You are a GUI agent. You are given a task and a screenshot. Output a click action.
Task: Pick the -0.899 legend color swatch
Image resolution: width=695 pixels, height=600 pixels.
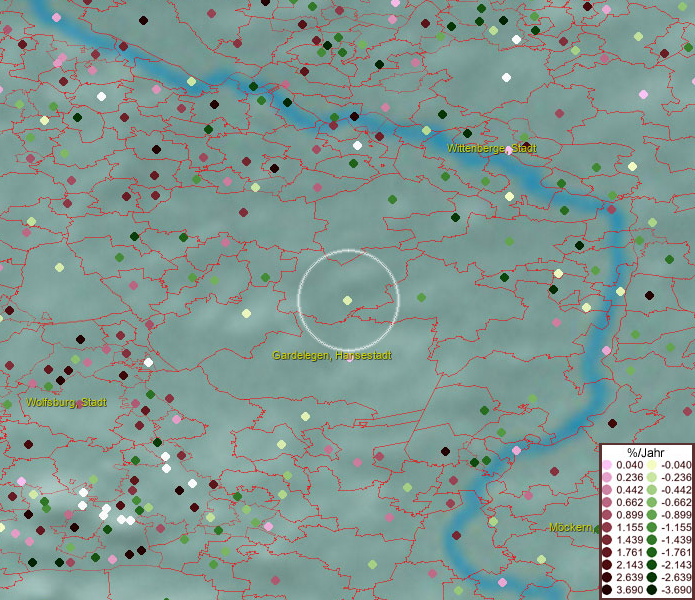point(652,515)
